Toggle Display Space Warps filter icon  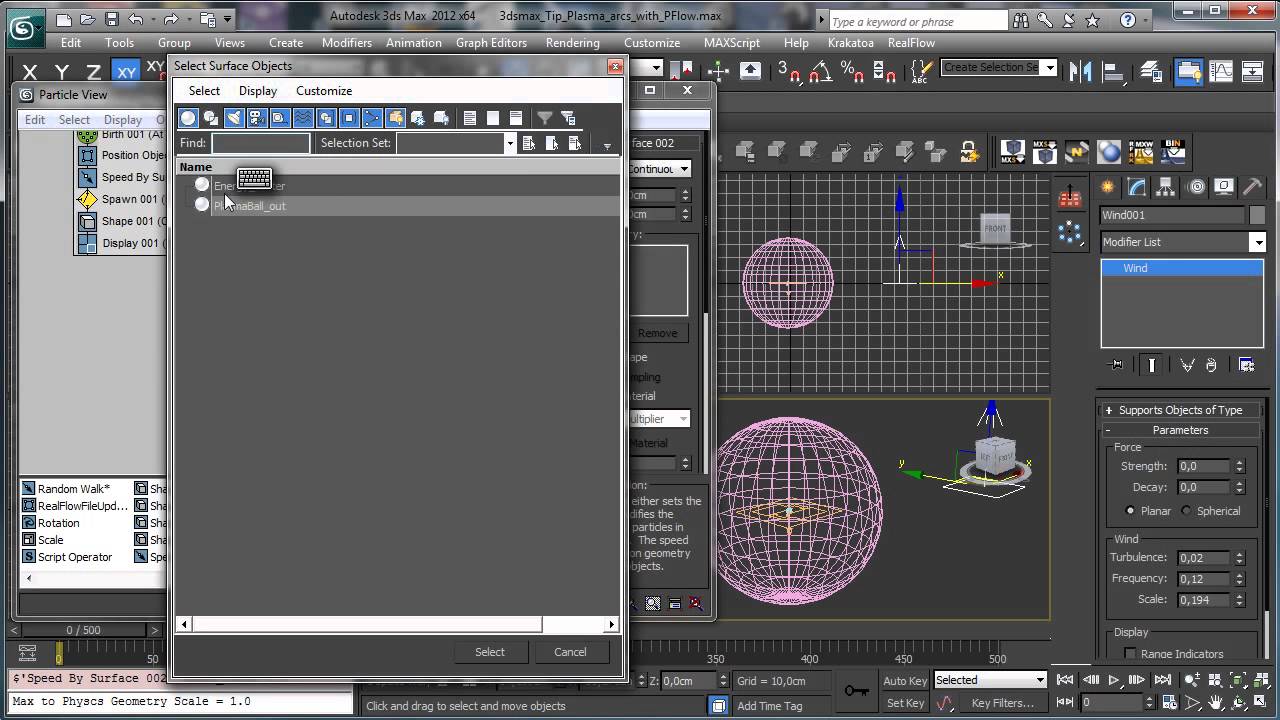pyautogui.click(x=303, y=118)
